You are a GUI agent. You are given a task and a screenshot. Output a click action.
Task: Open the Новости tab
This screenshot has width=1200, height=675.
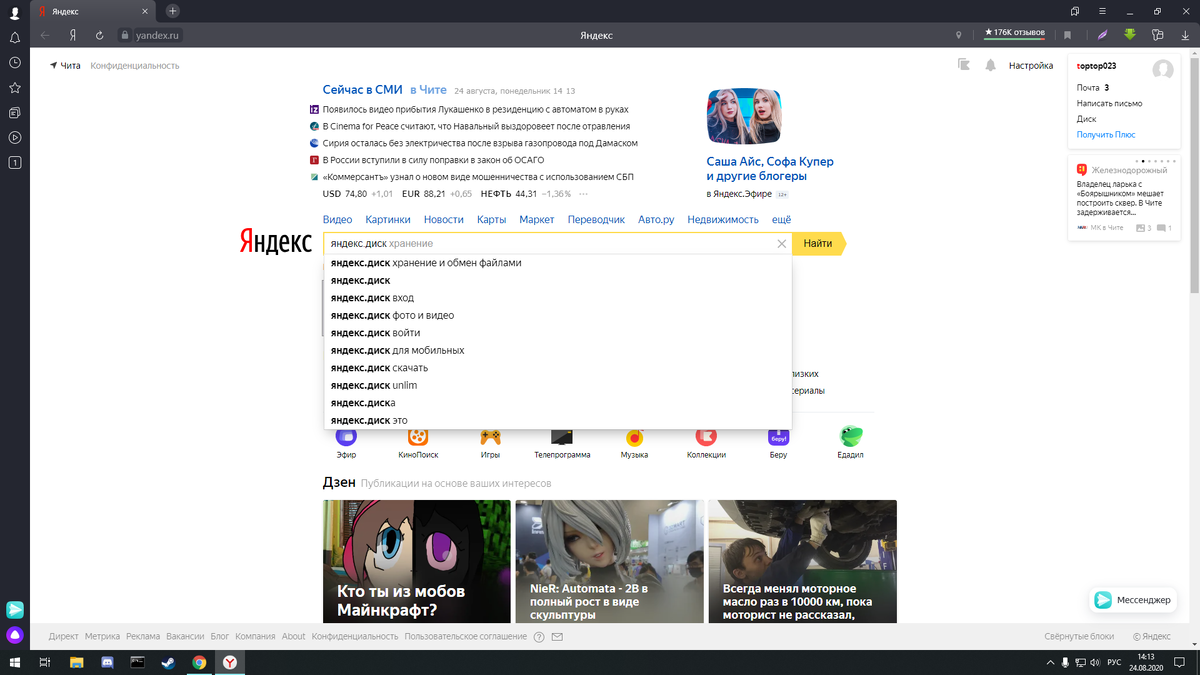(443, 219)
